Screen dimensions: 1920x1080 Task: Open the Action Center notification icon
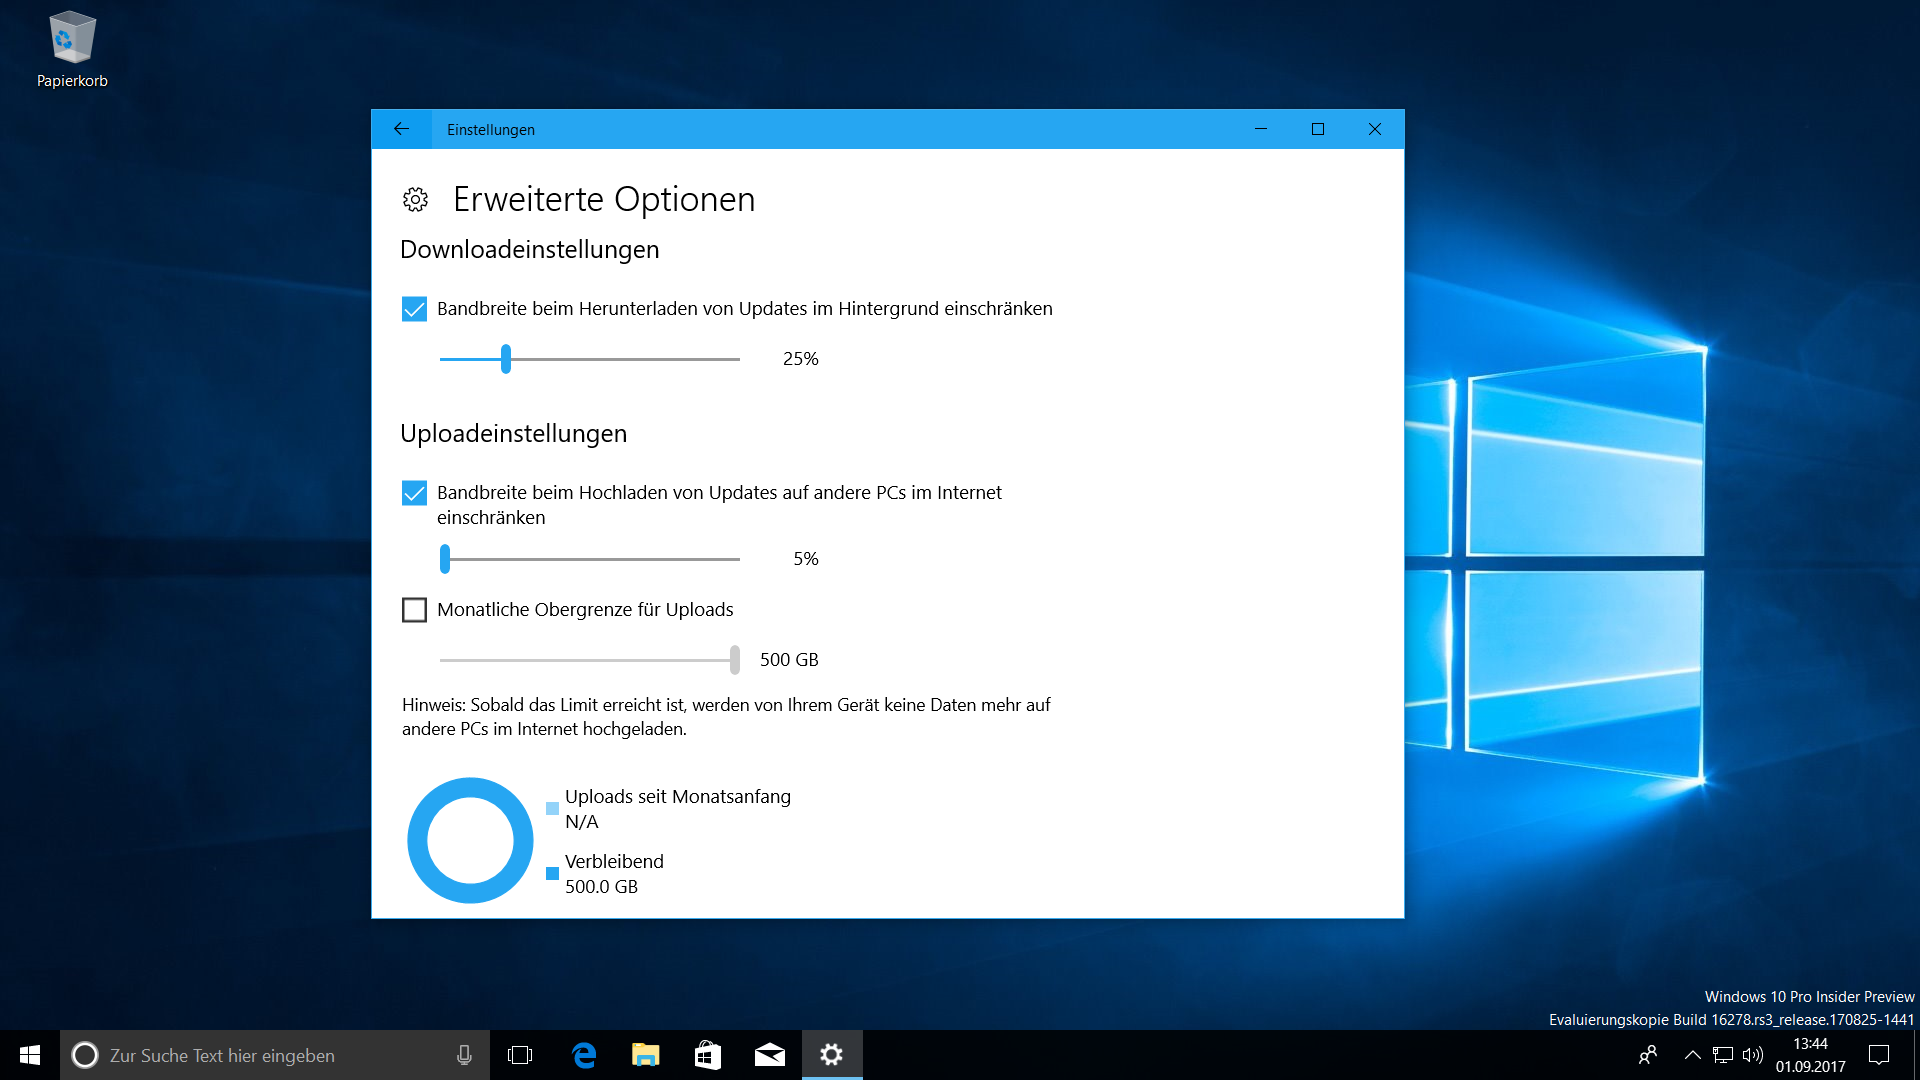click(1879, 1055)
